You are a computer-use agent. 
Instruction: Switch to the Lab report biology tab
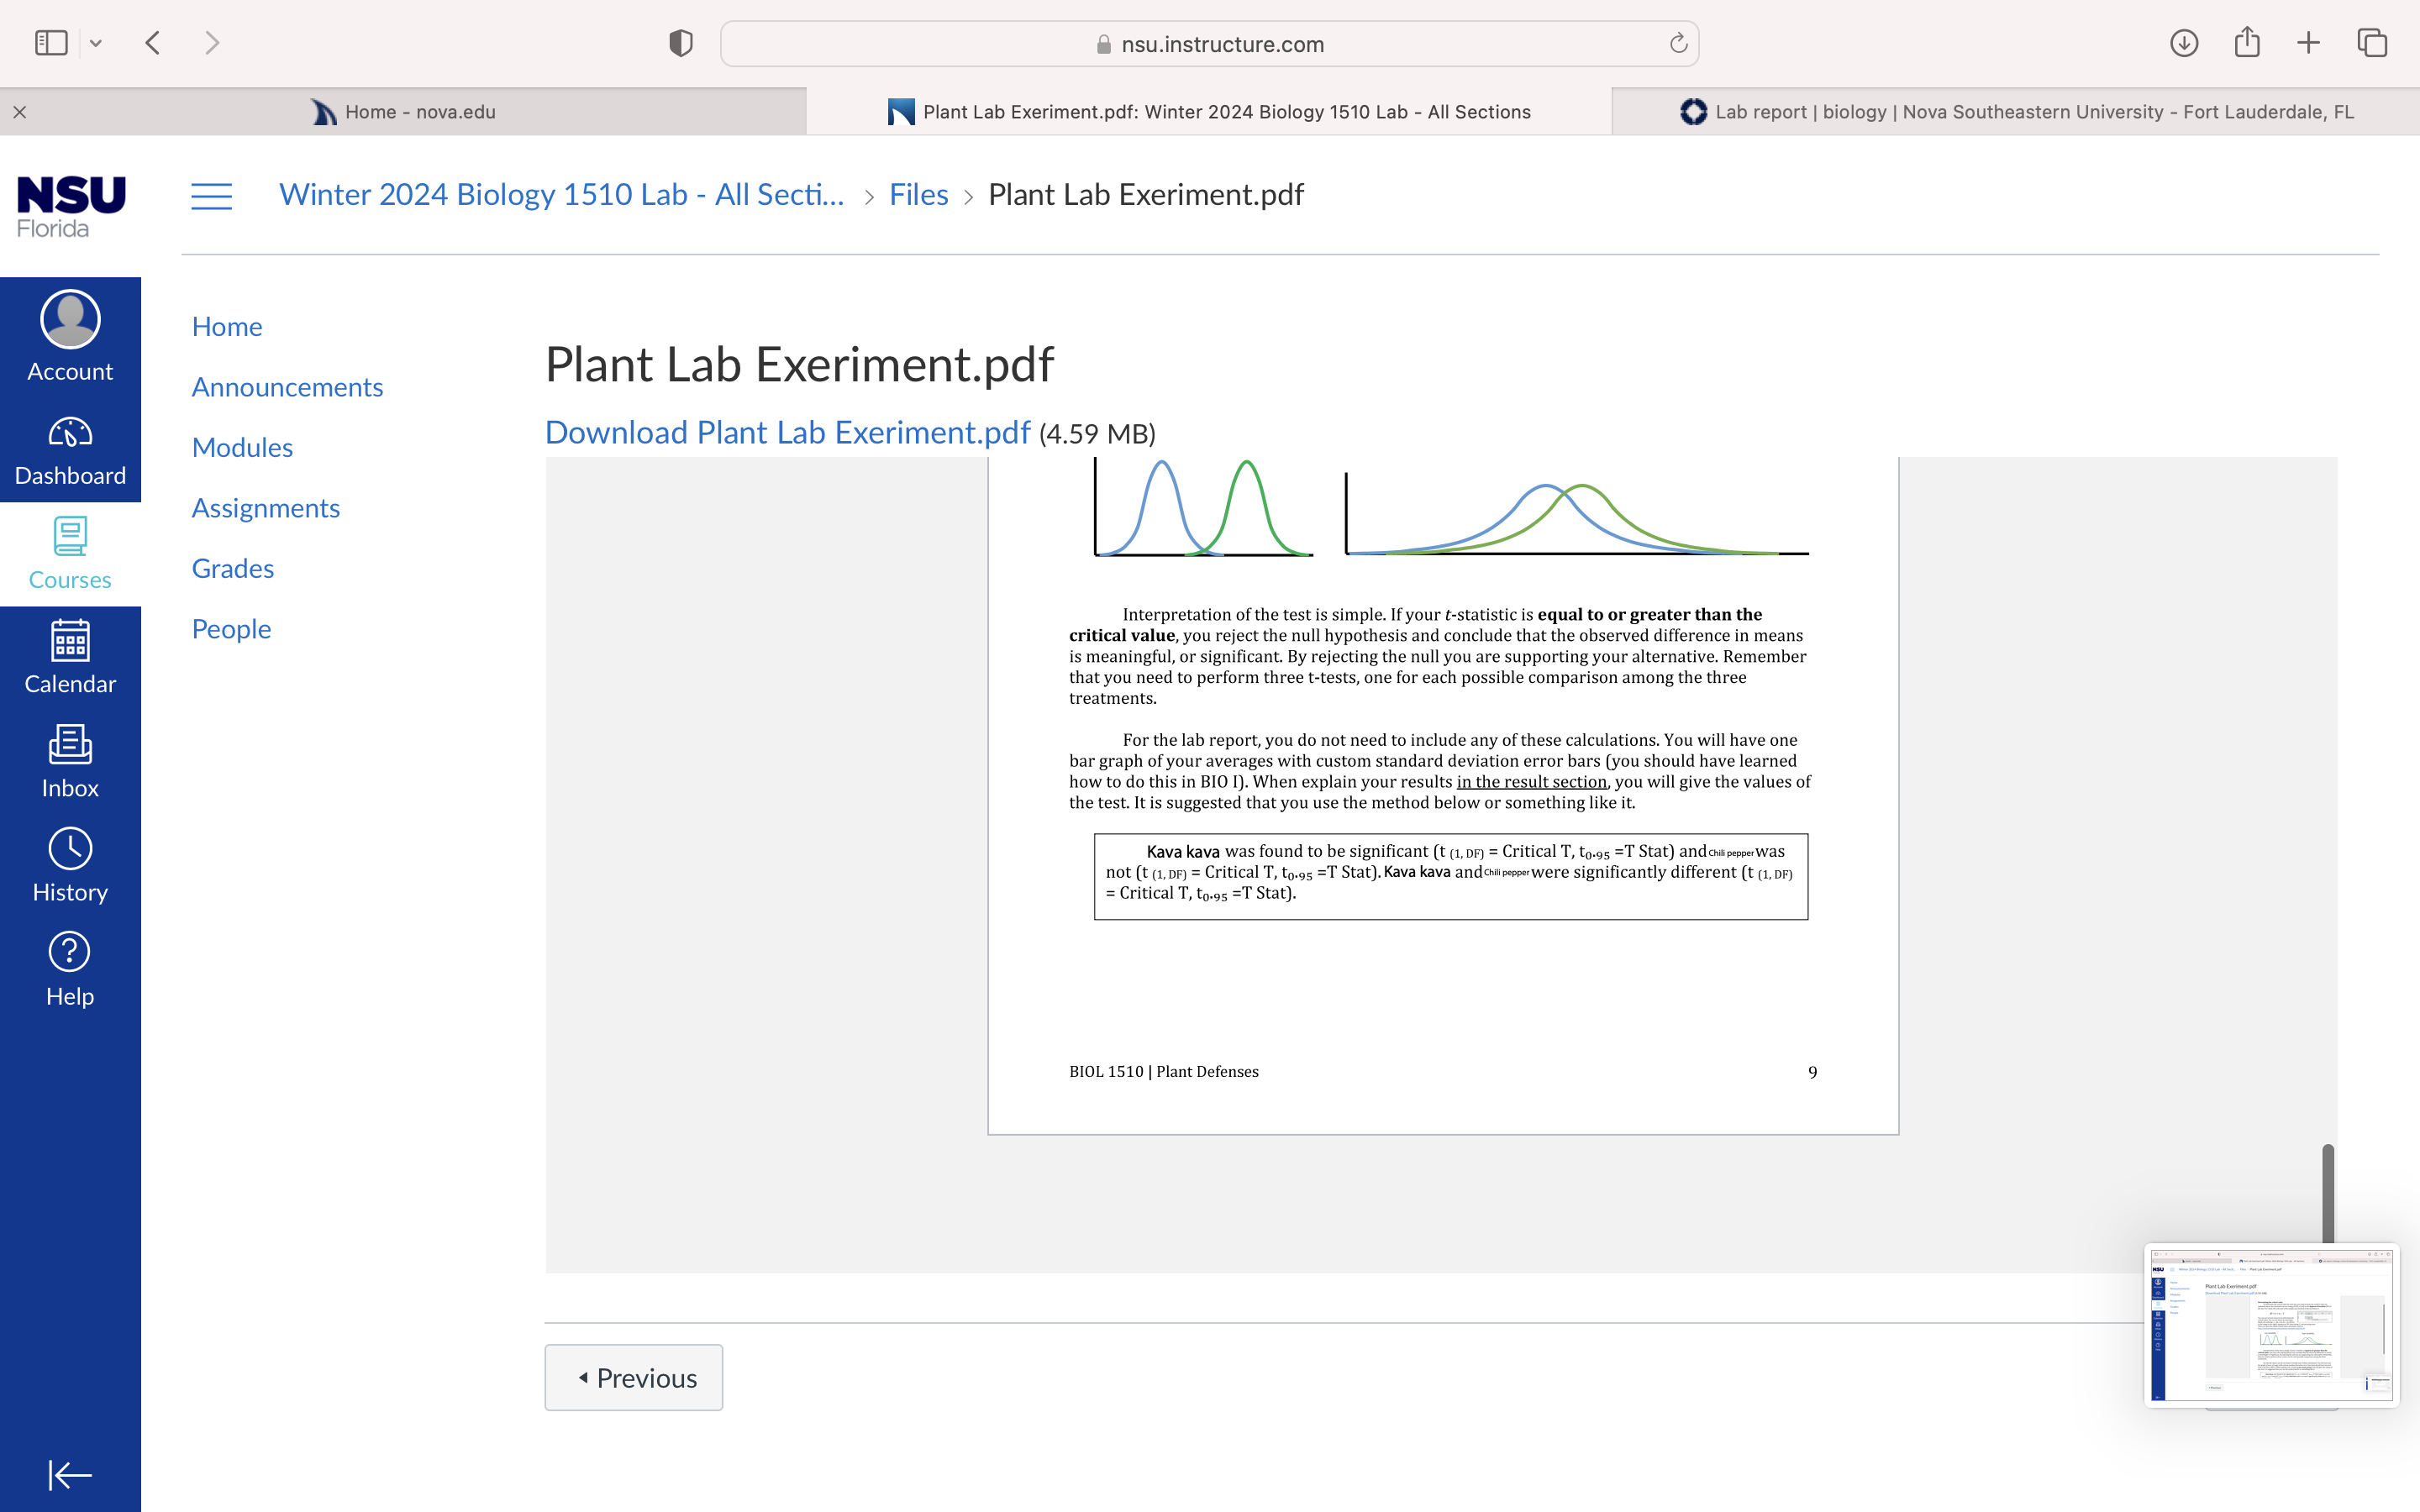point(2016,112)
